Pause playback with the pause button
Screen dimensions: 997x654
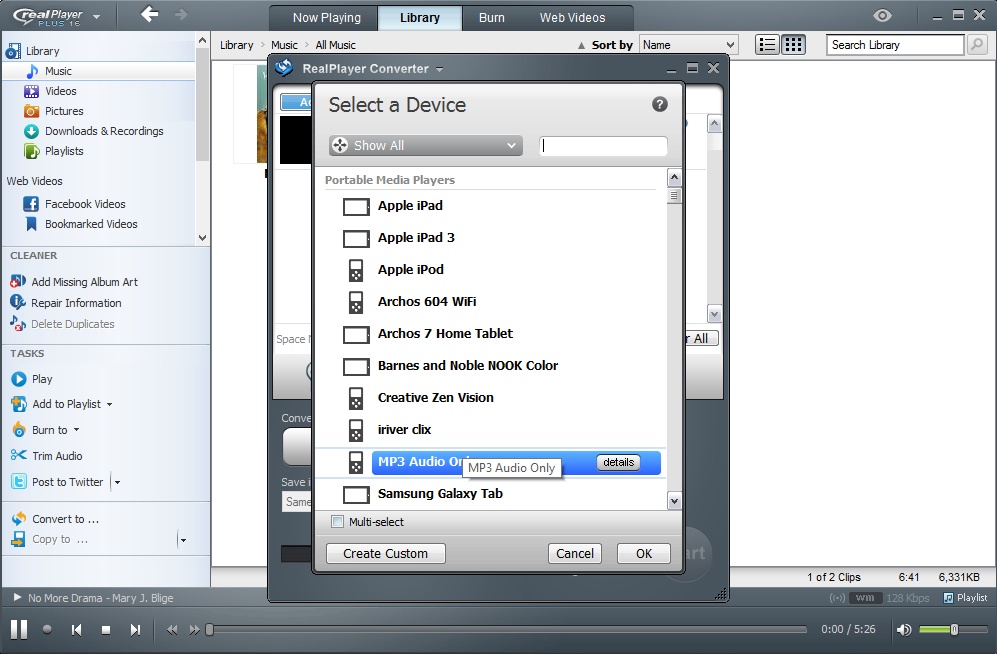click(x=19, y=629)
